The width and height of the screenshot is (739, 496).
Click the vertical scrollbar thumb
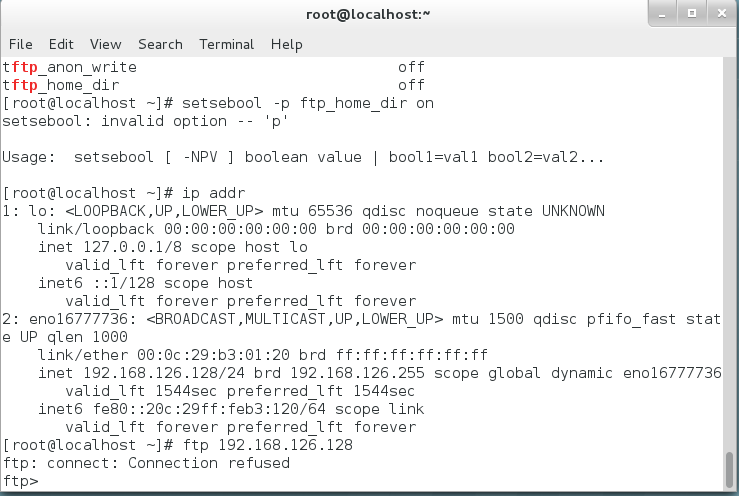click(729, 468)
